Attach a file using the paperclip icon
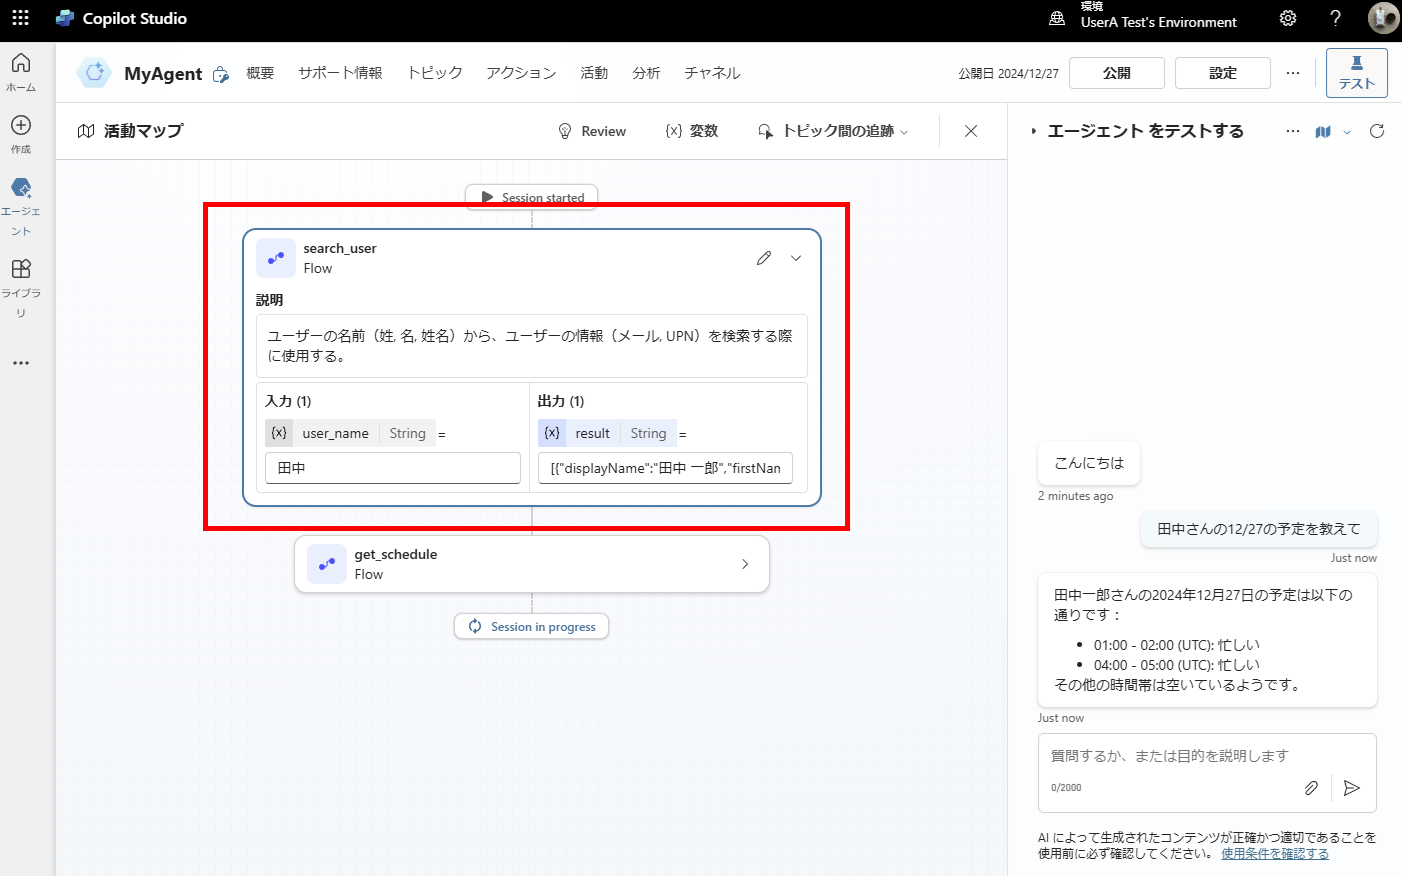Image resolution: width=1402 pixels, height=876 pixels. click(1311, 788)
